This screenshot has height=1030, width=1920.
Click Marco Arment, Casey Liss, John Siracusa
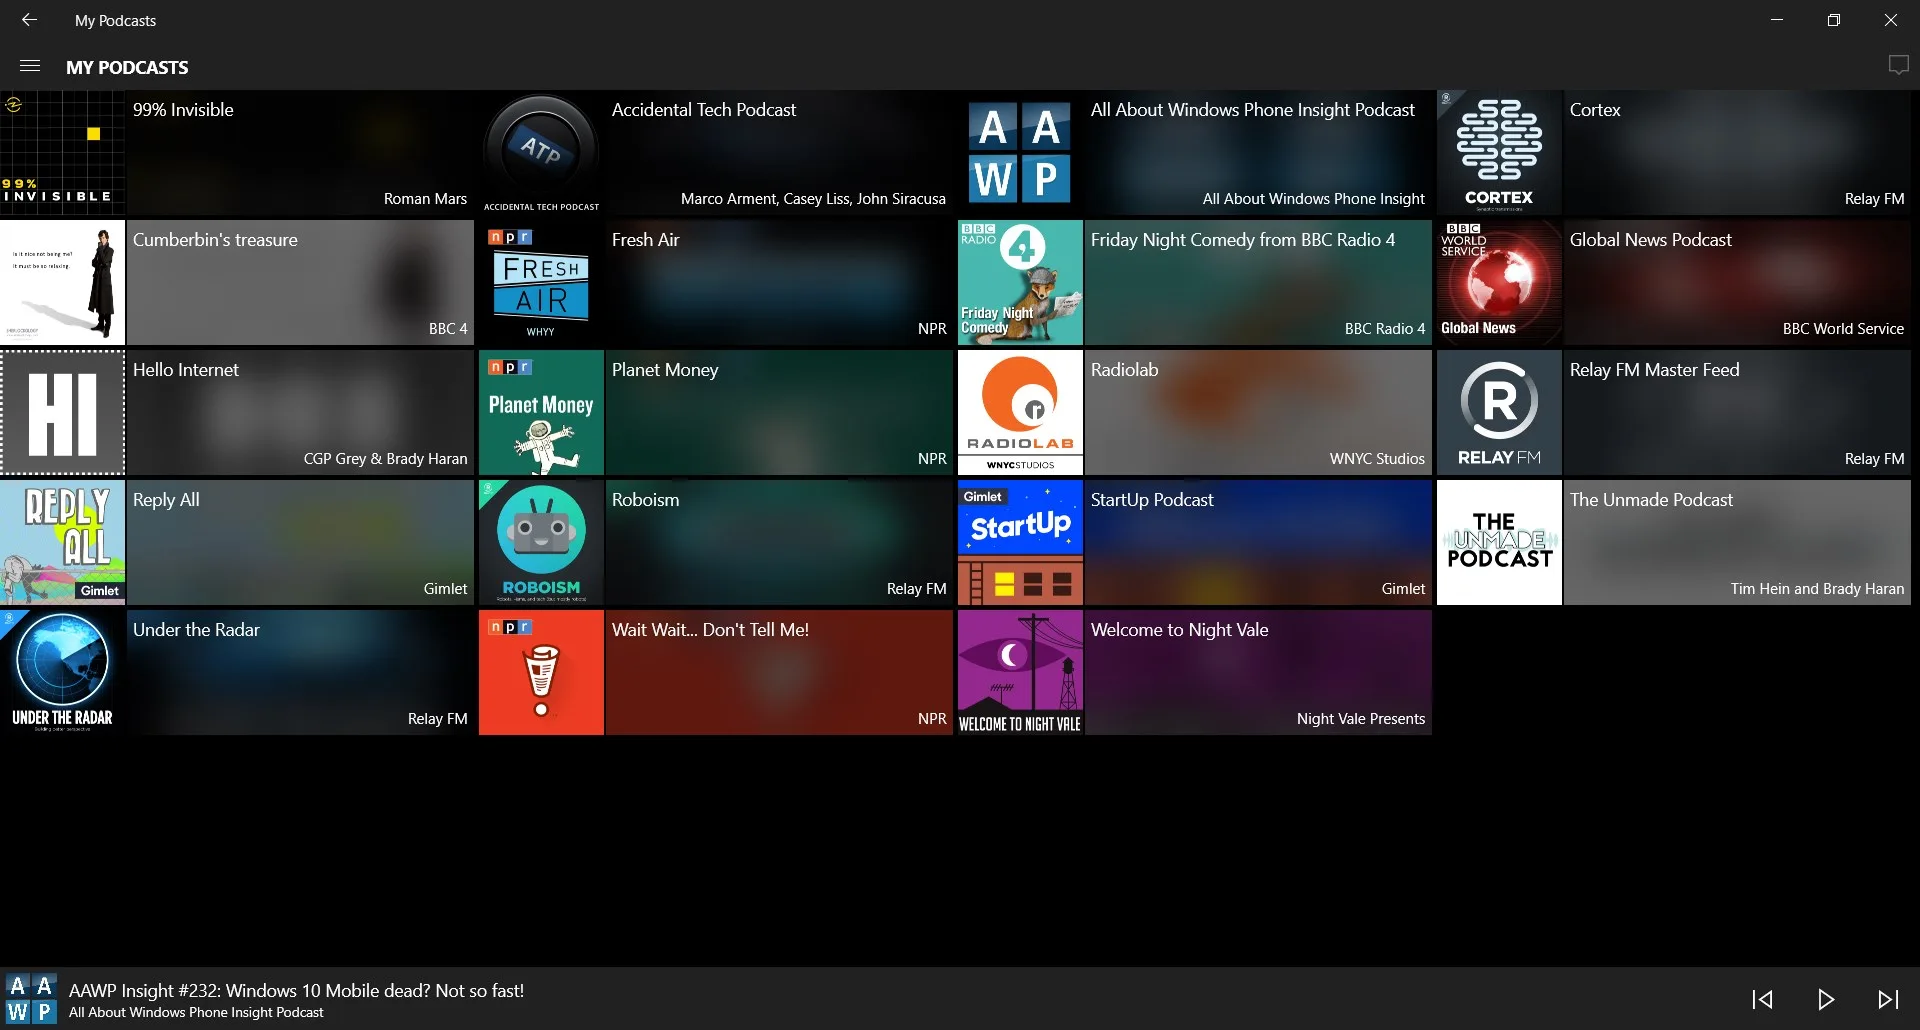[x=813, y=199]
